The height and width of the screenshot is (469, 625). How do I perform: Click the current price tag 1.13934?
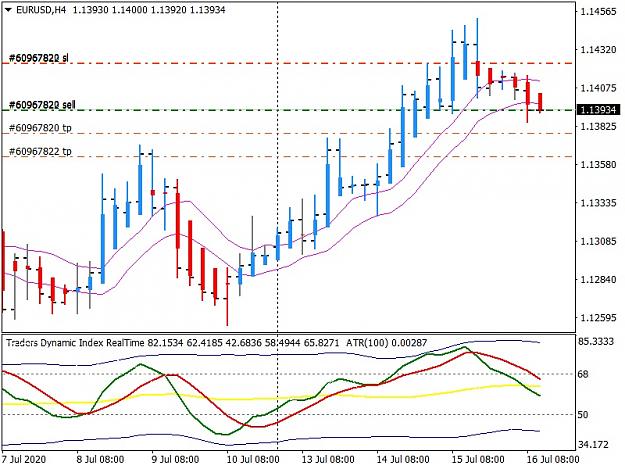pos(598,110)
